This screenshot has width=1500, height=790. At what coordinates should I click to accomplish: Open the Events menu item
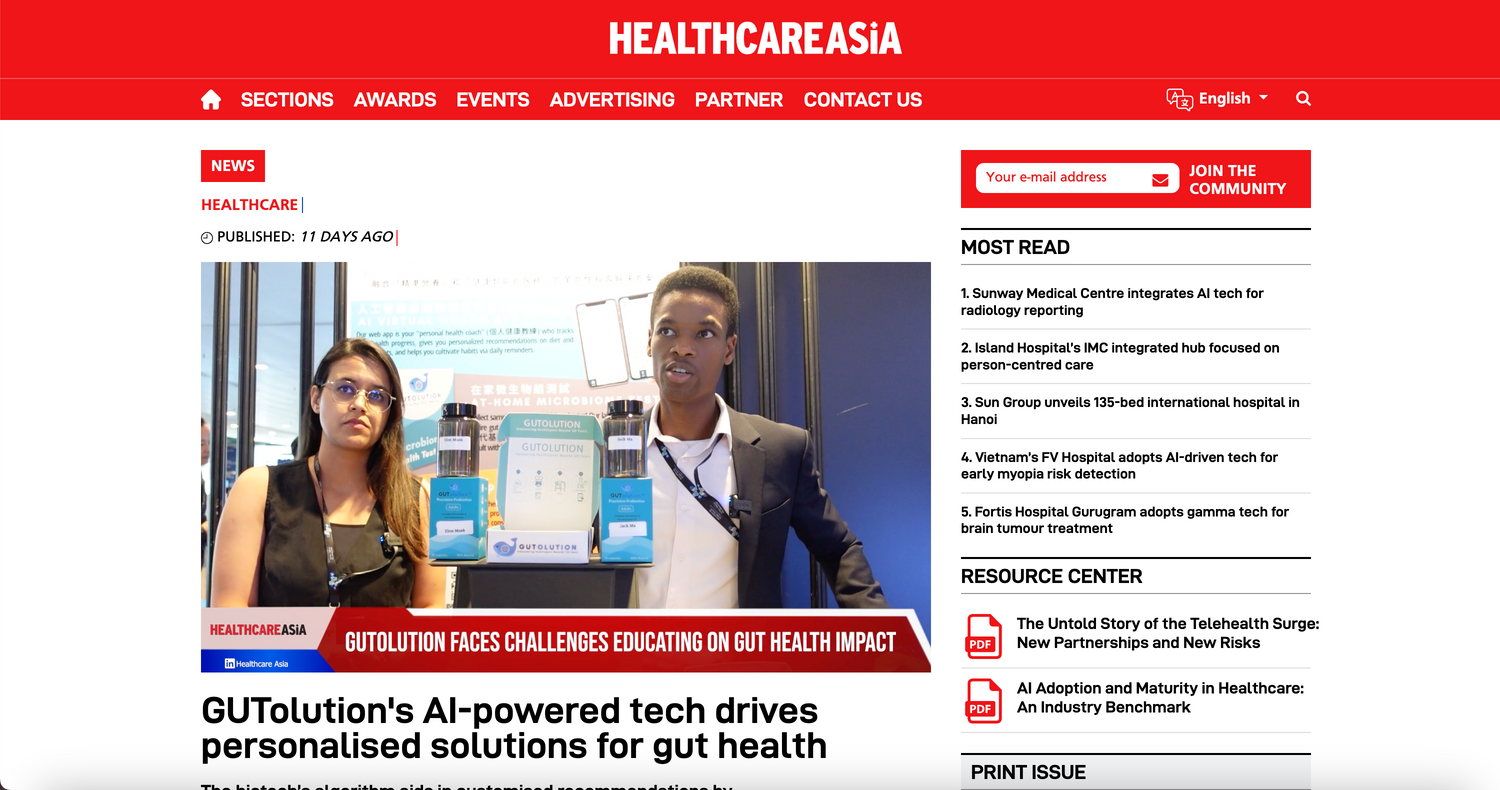pos(493,100)
